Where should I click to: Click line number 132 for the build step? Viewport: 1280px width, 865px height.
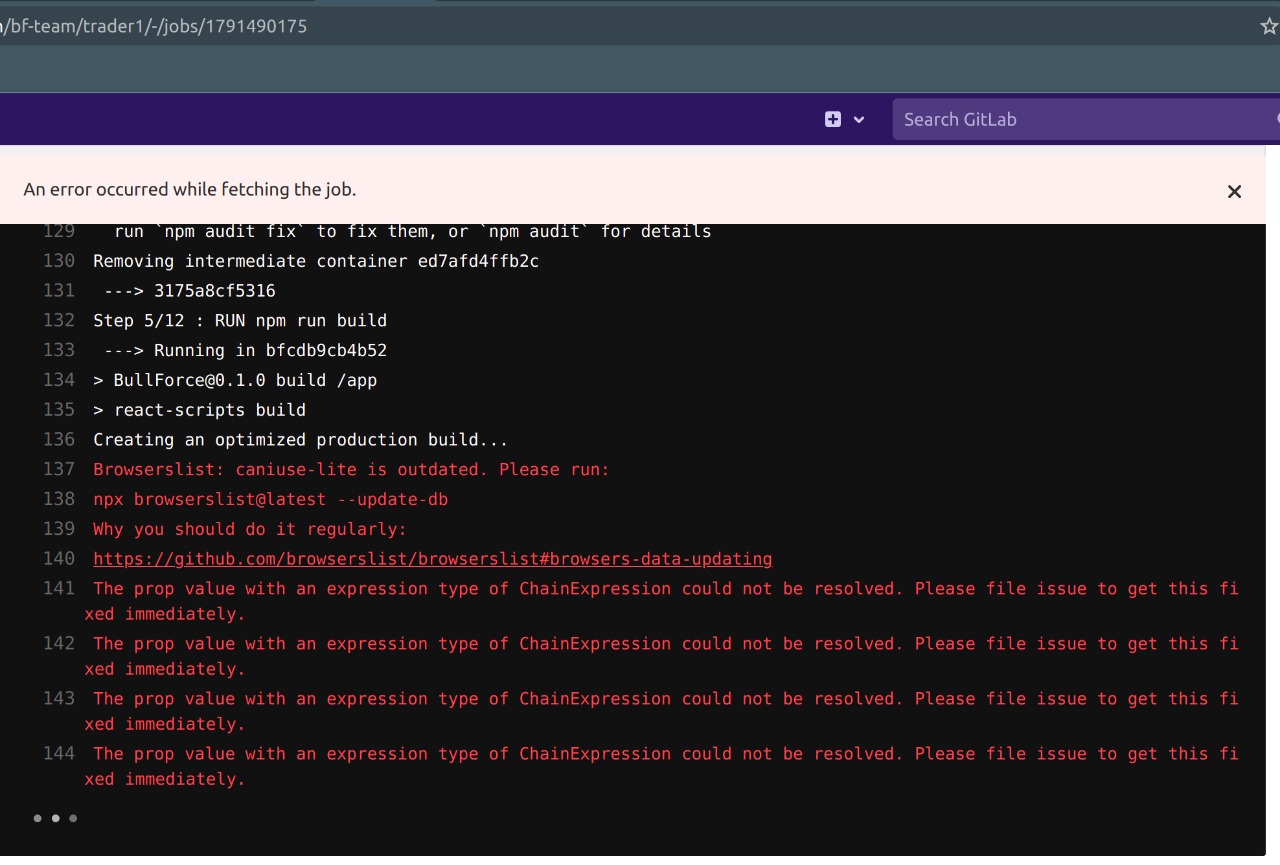coord(59,320)
